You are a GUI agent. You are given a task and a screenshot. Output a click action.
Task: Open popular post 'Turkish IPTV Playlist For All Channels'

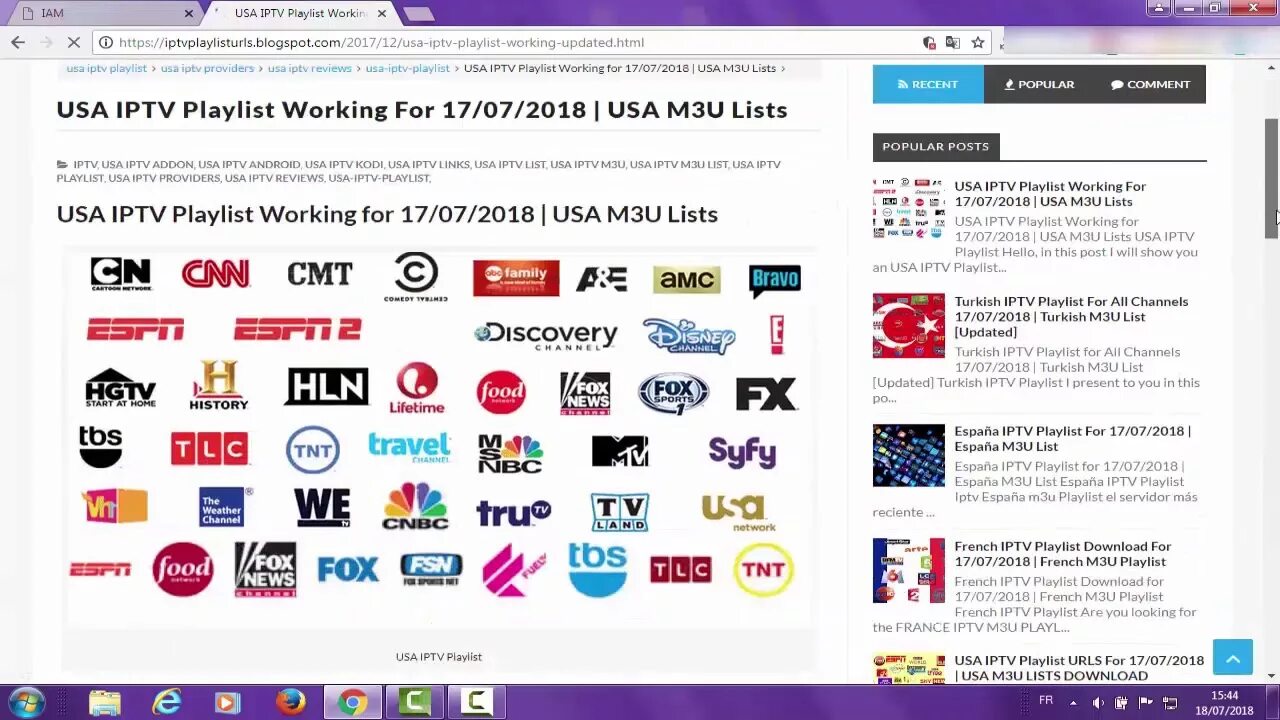(x=1071, y=316)
